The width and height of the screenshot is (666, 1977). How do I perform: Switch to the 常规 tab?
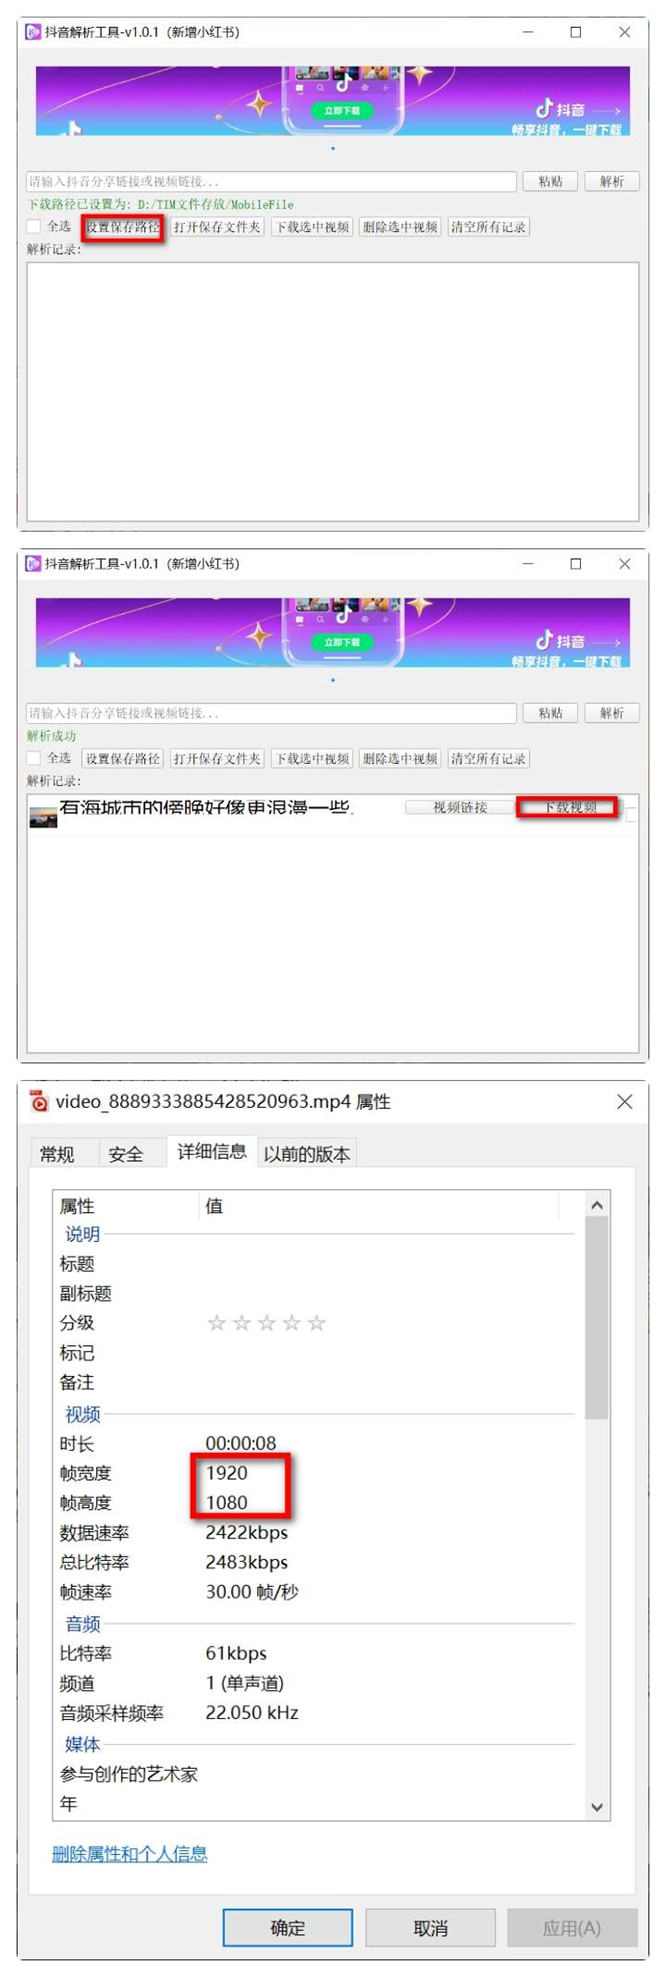(57, 1154)
